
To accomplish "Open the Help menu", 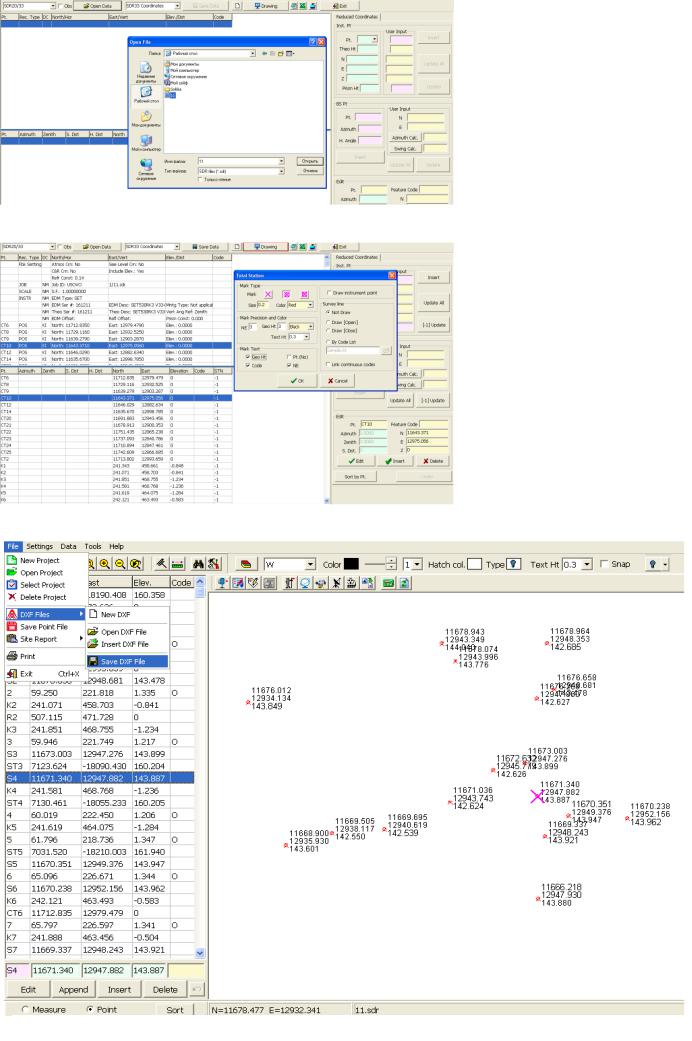I will coord(116,546).
